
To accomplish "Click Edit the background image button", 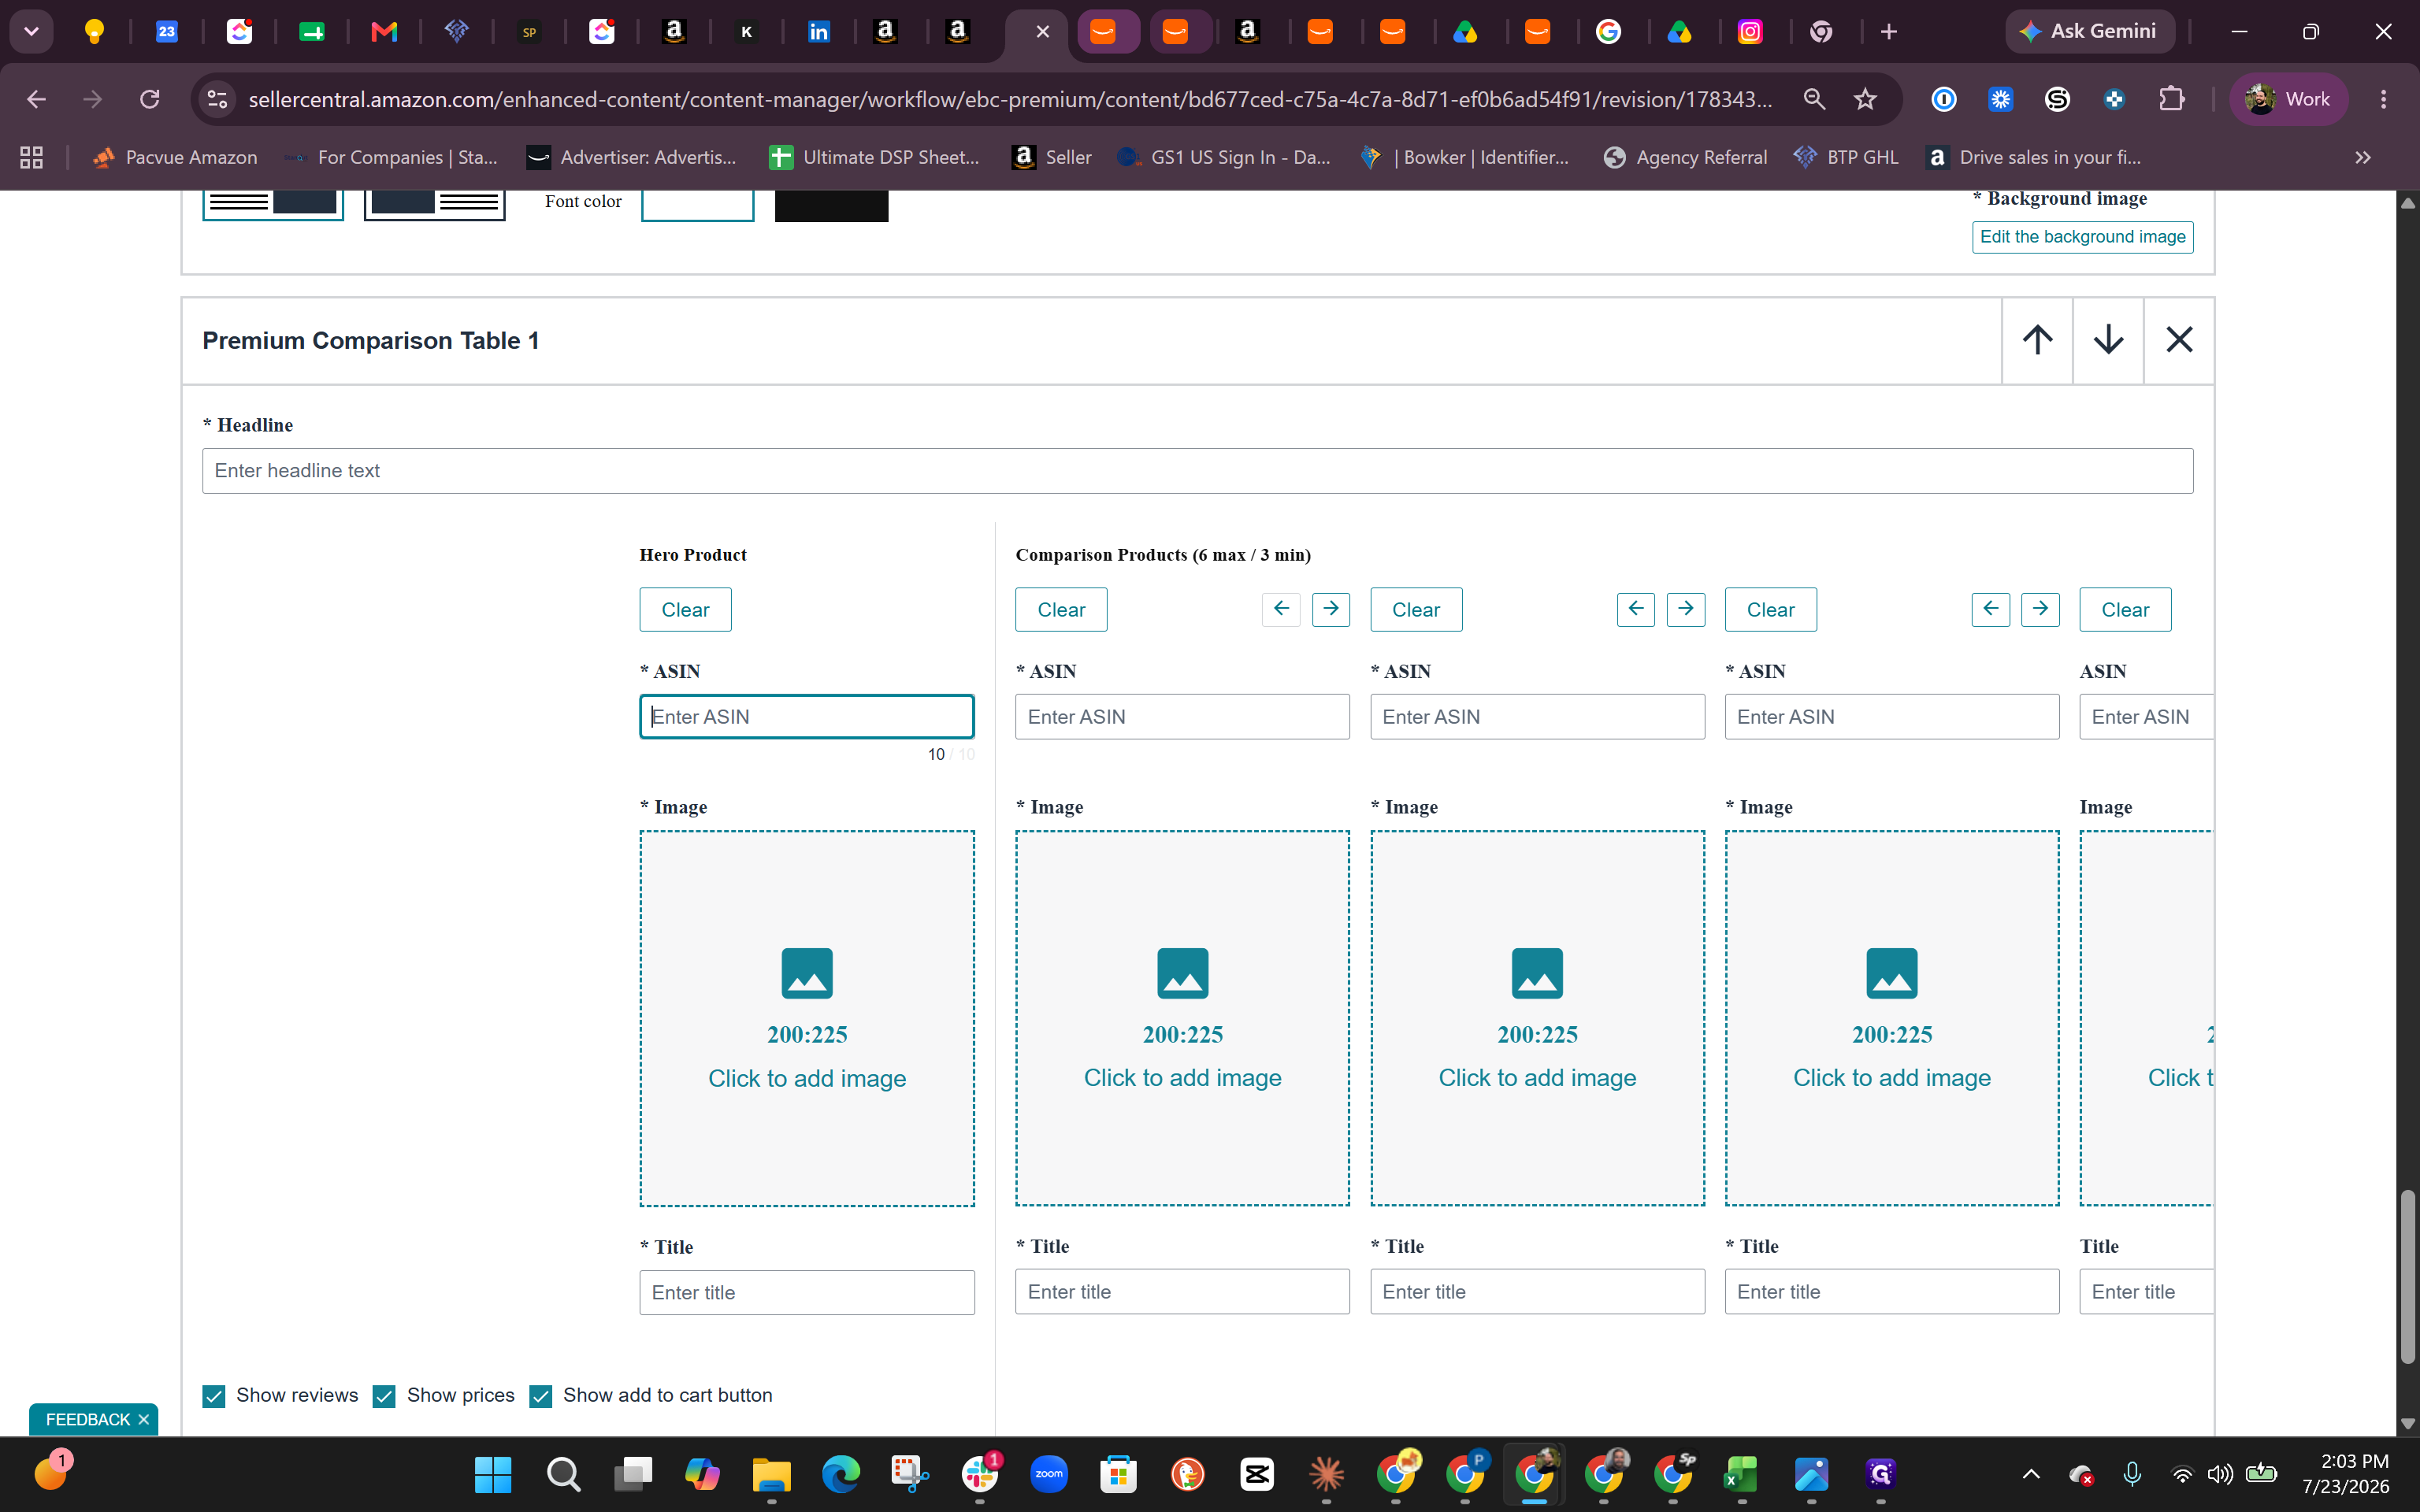I will 2082,237.
